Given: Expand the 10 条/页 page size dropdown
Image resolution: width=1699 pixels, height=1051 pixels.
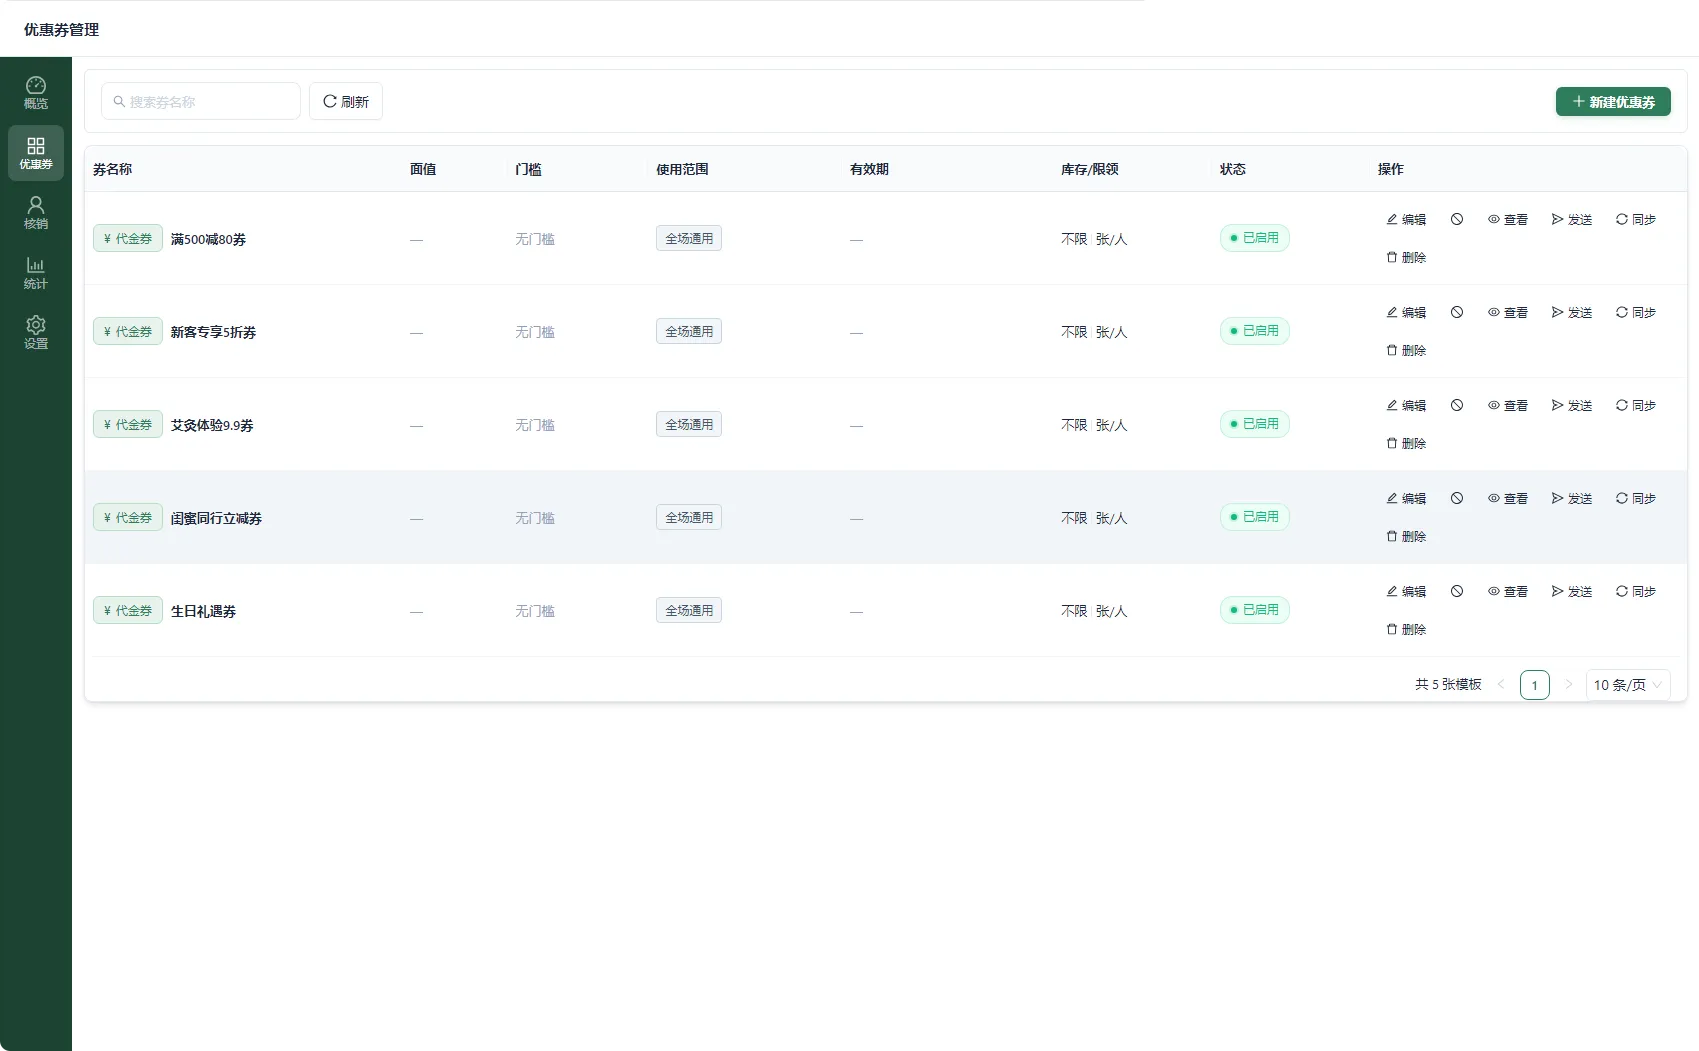Looking at the screenshot, I should (1628, 685).
